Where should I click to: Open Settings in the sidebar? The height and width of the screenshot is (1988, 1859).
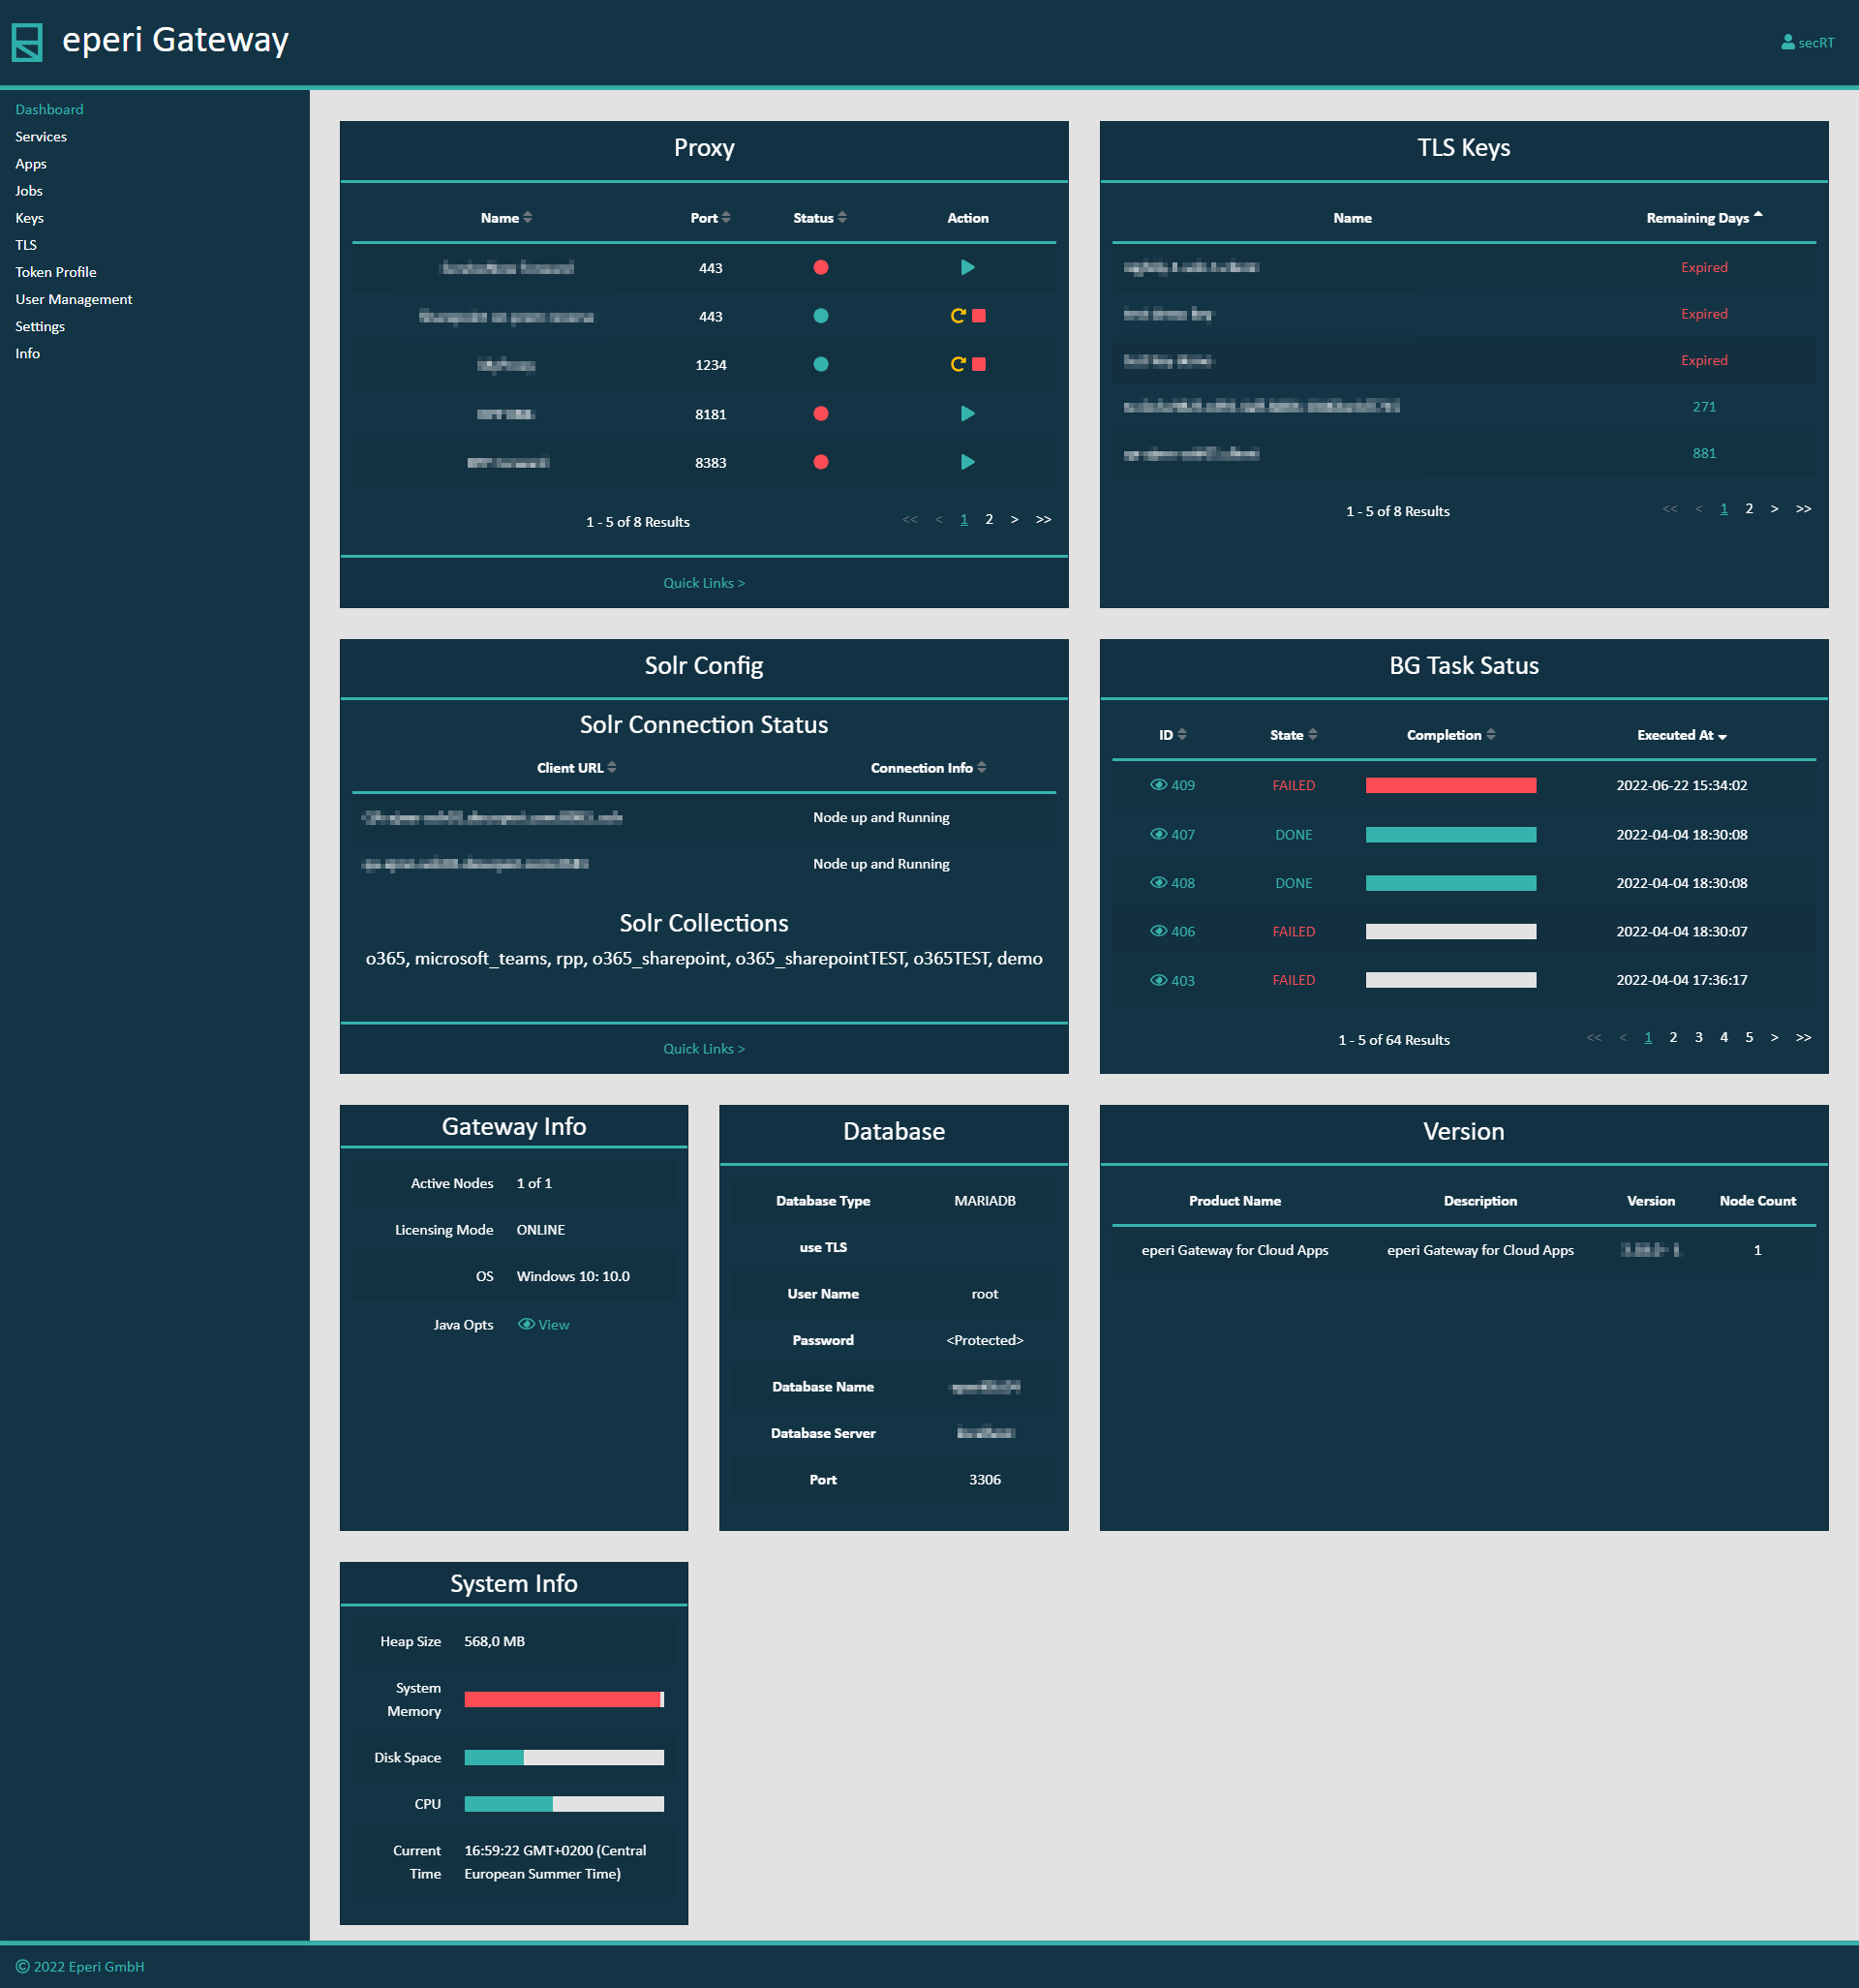tap(40, 326)
